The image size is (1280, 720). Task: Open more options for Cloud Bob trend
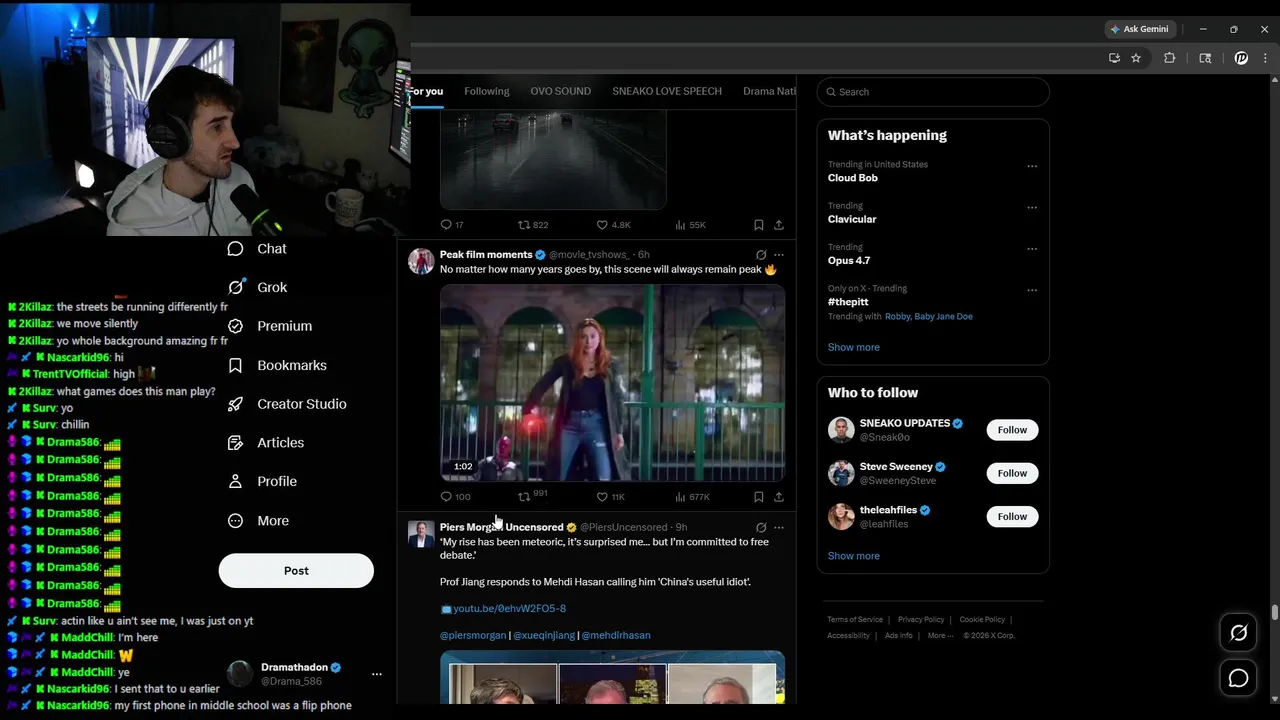tap(1032, 167)
